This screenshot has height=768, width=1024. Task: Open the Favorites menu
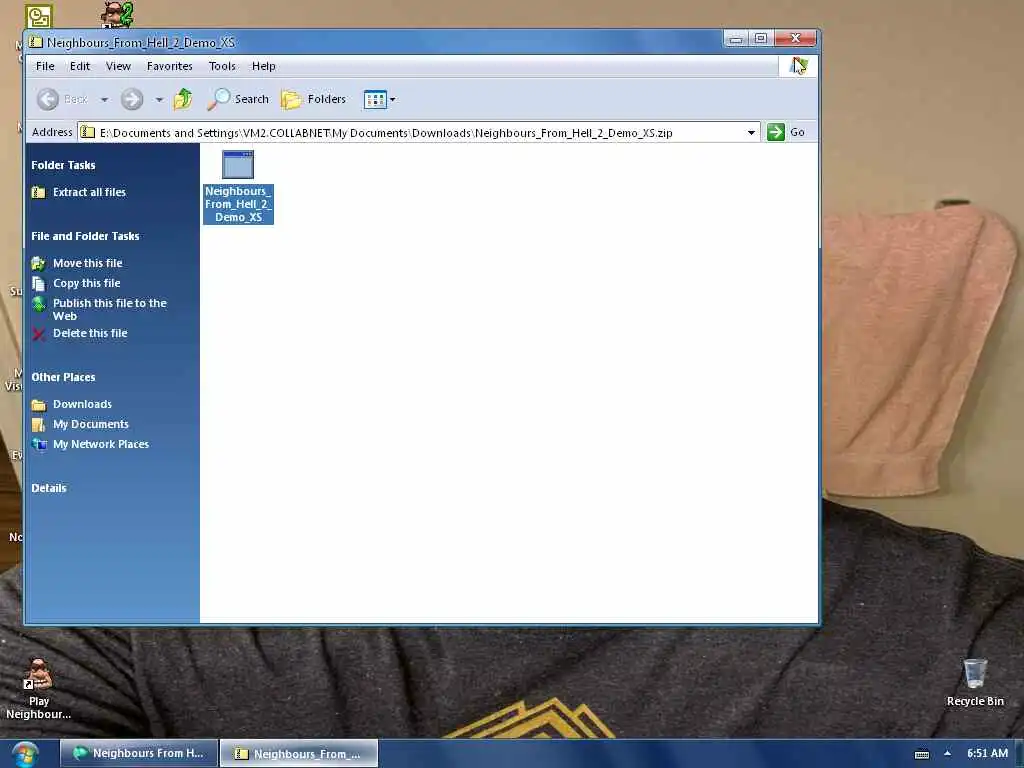pyautogui.click(x=170, y=66)
